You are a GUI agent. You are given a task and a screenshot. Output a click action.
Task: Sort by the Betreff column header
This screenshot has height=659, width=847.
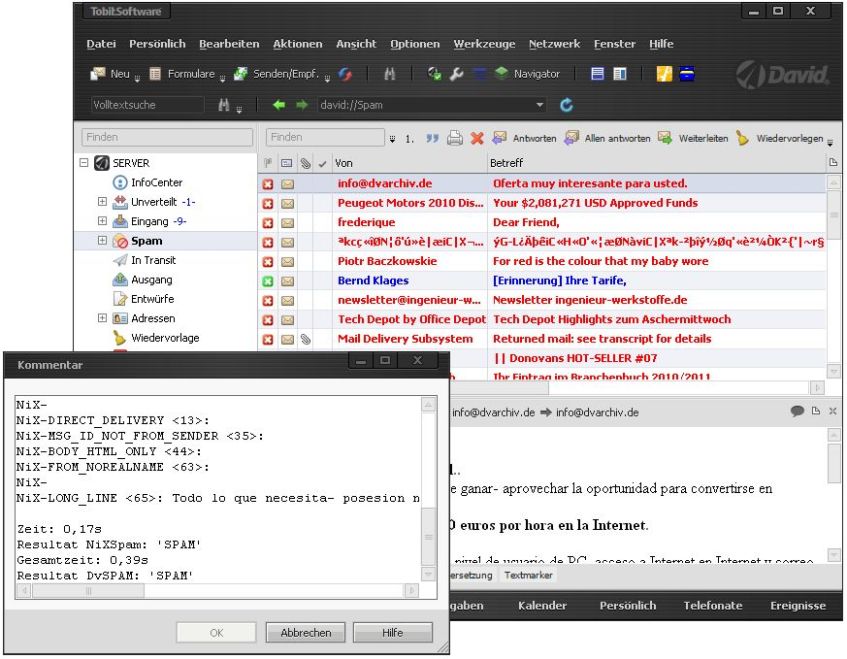point(656,163)
